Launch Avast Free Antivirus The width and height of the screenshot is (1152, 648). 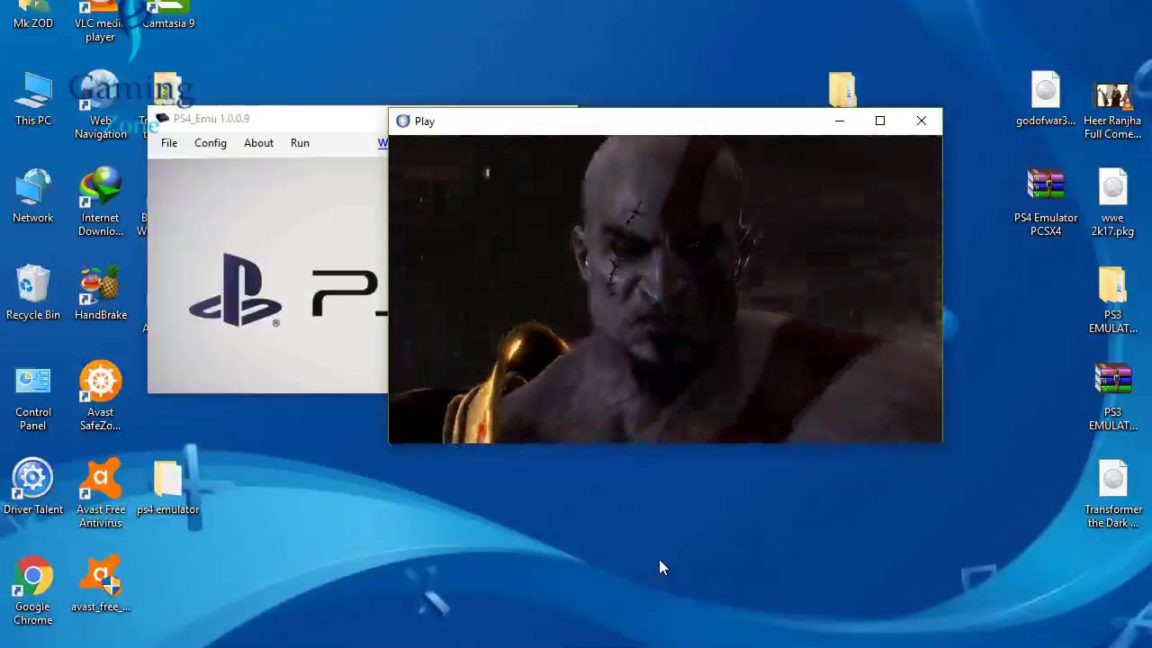coord(99,477)
